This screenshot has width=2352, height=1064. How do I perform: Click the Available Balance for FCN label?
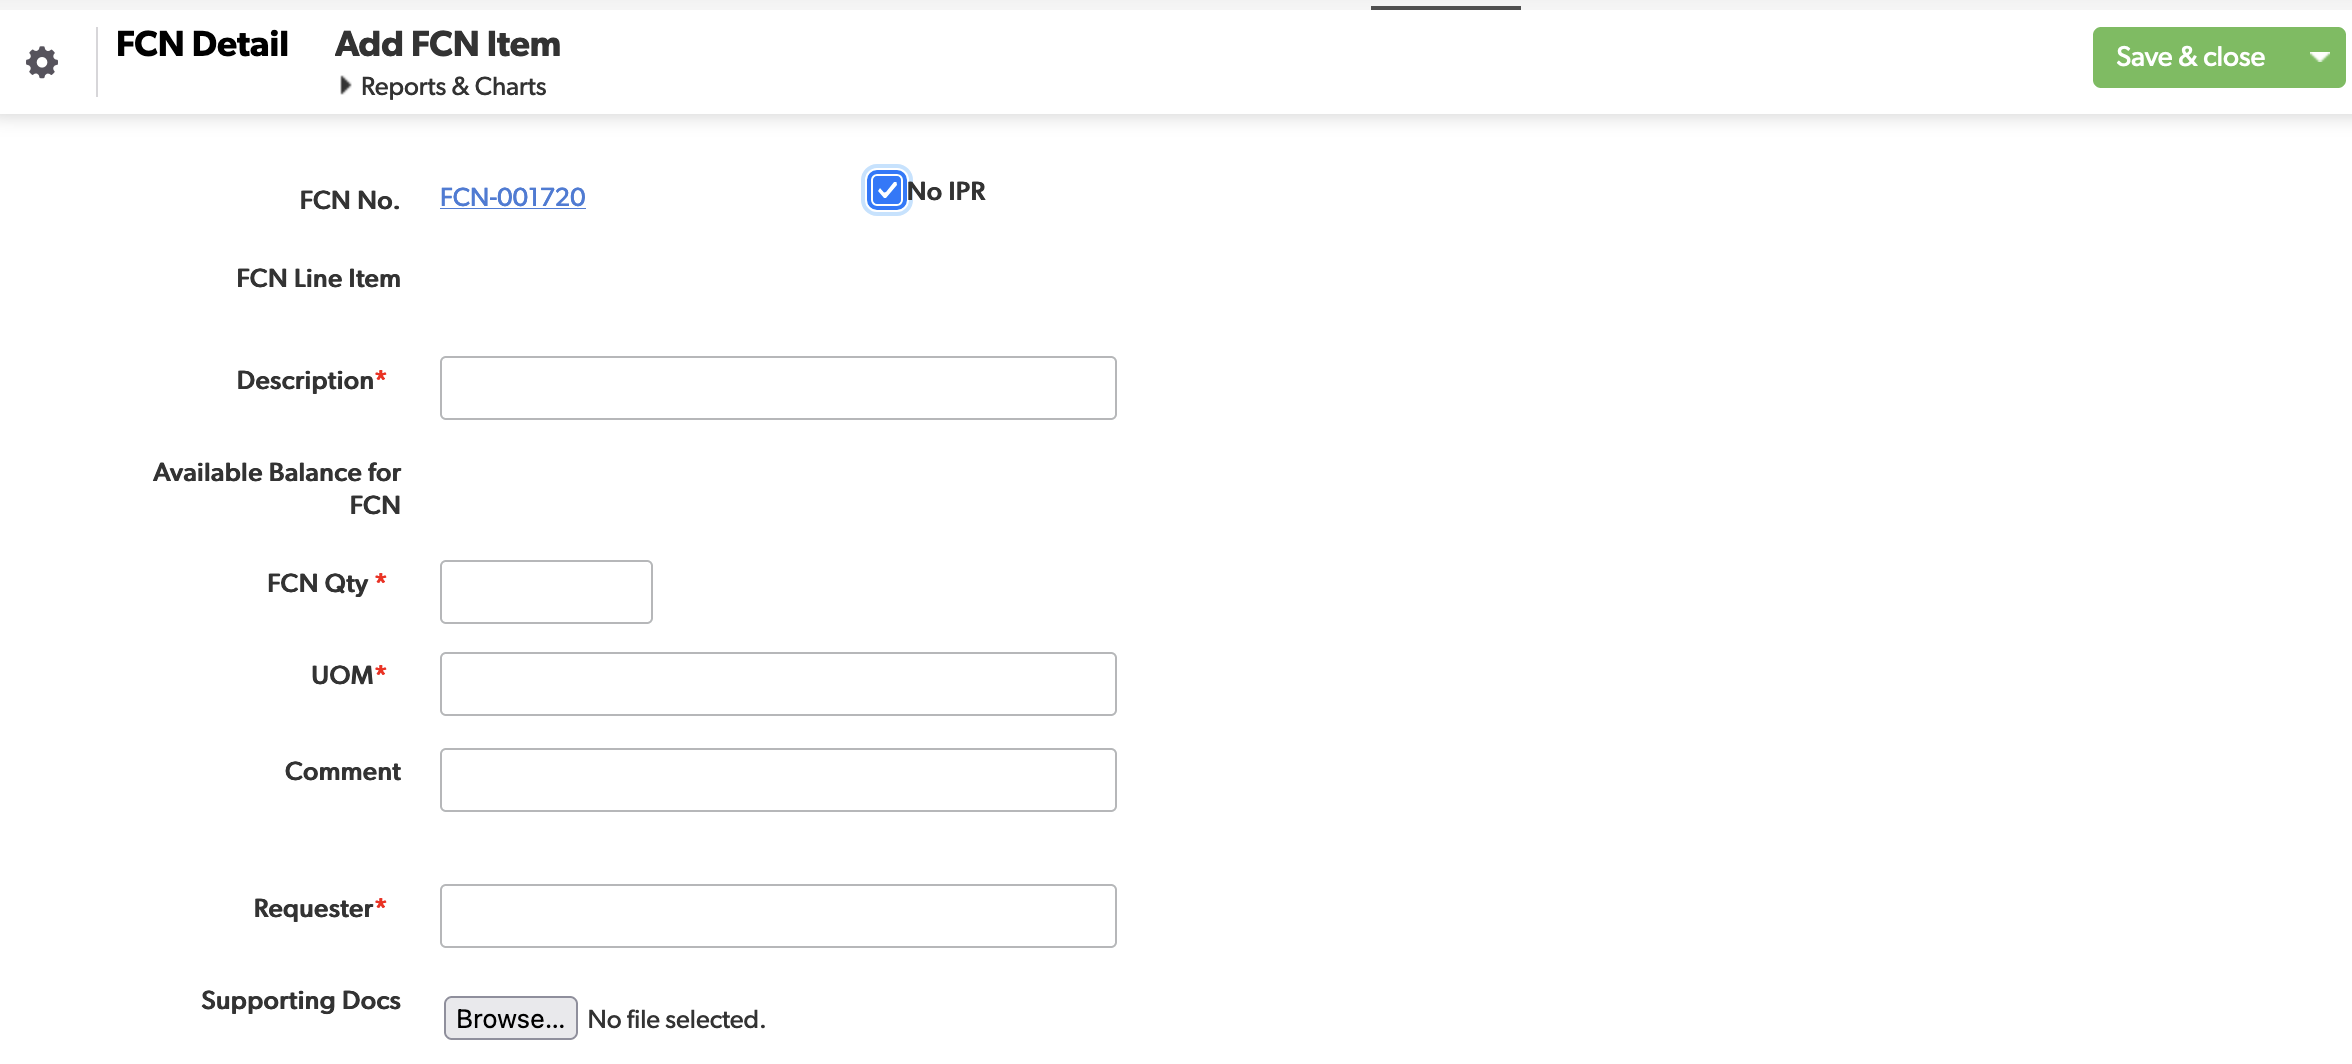(277, 488)
